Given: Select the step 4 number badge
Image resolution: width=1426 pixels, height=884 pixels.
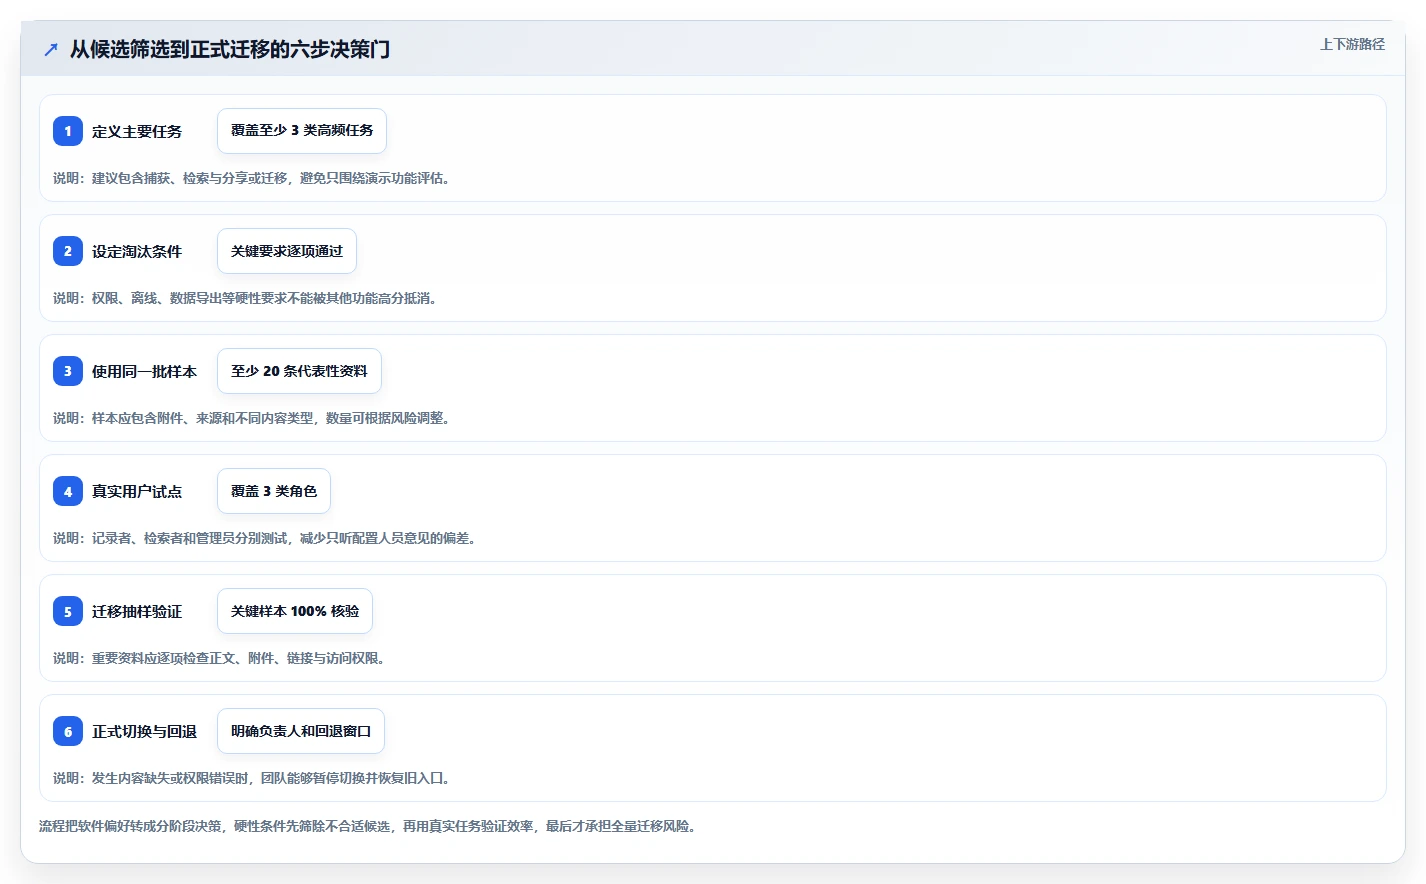Looking at the screenshot, I should (x=68, y=491).
